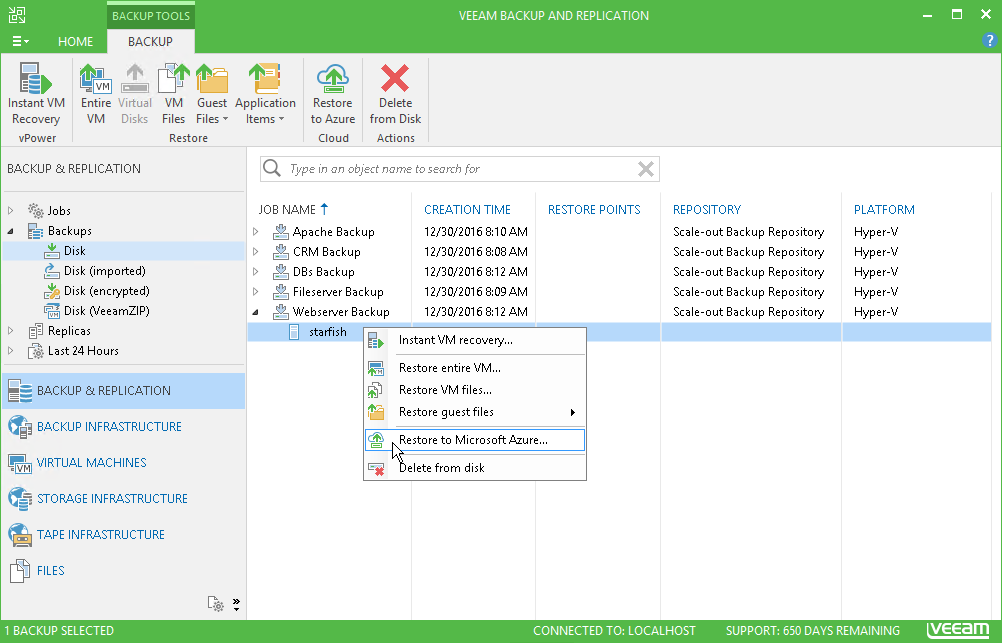Select Disk (encrypted) in the tree
Viewport: 1002px width, 643px height.
[107, 291]
